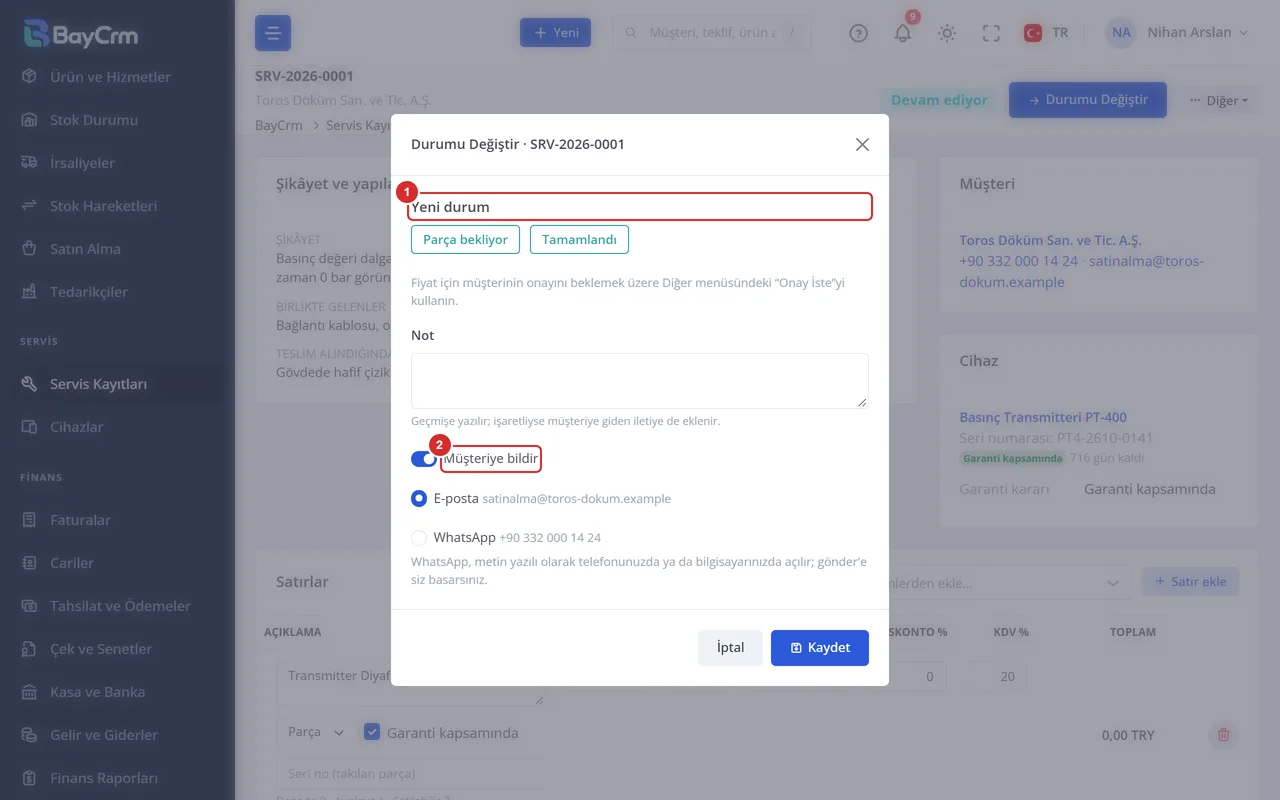Open İrsaliyeler in the sidebar

coord(82,163)
